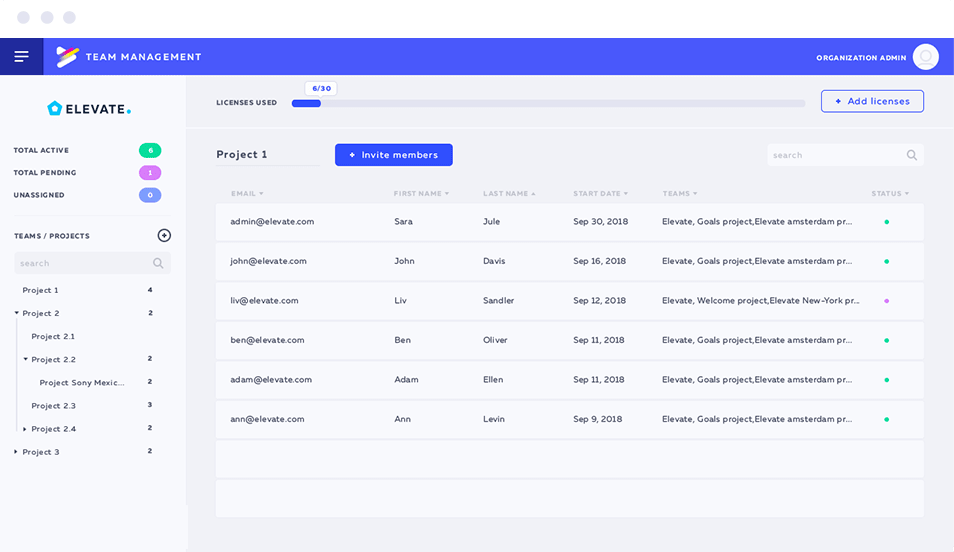Viewport: 954px width, 552px height.
Task: Click john@elevate.com email cell
Action: [268, 261]
